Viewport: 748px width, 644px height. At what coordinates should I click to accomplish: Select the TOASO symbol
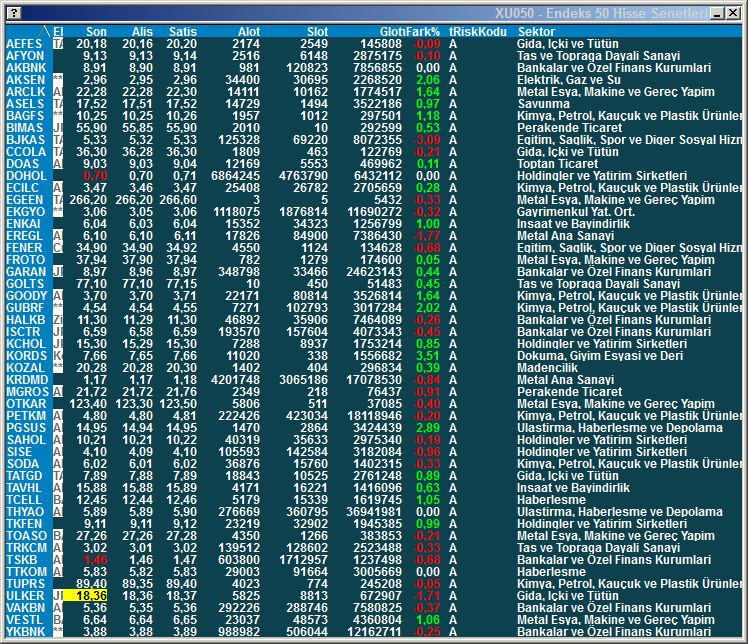coord(26,536)
